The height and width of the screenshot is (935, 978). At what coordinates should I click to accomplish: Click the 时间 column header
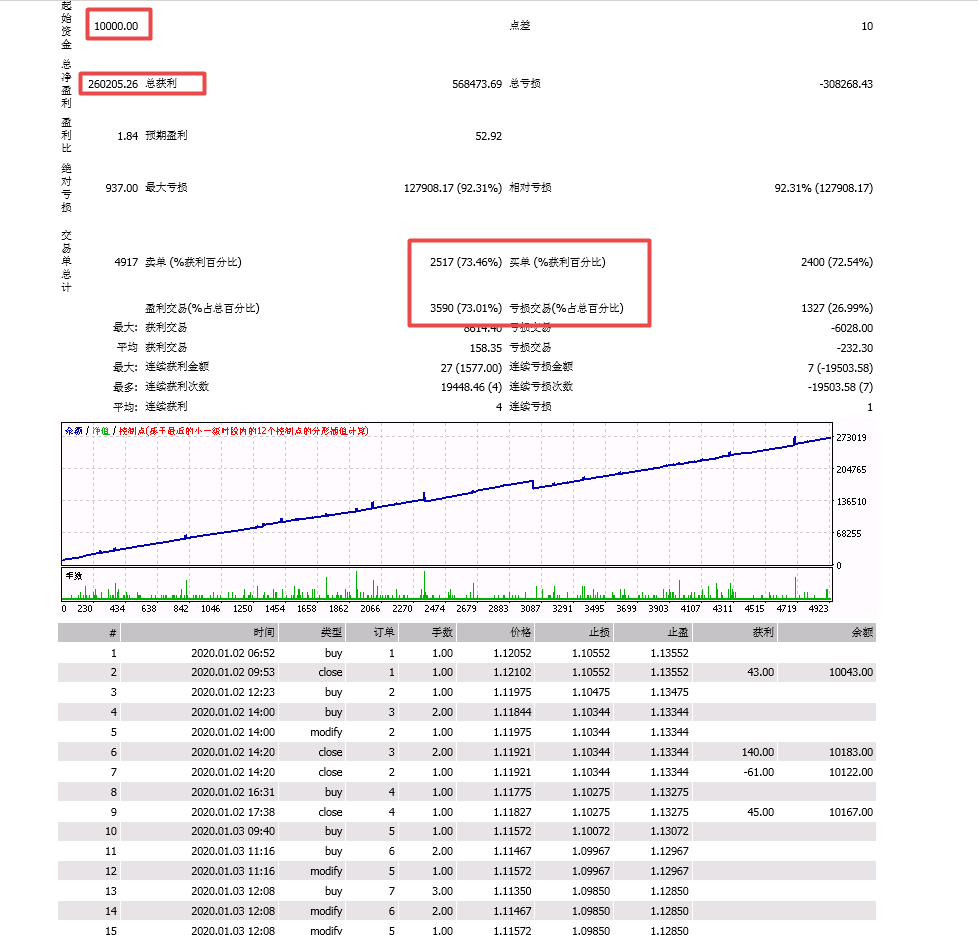(x=265, y=632)
